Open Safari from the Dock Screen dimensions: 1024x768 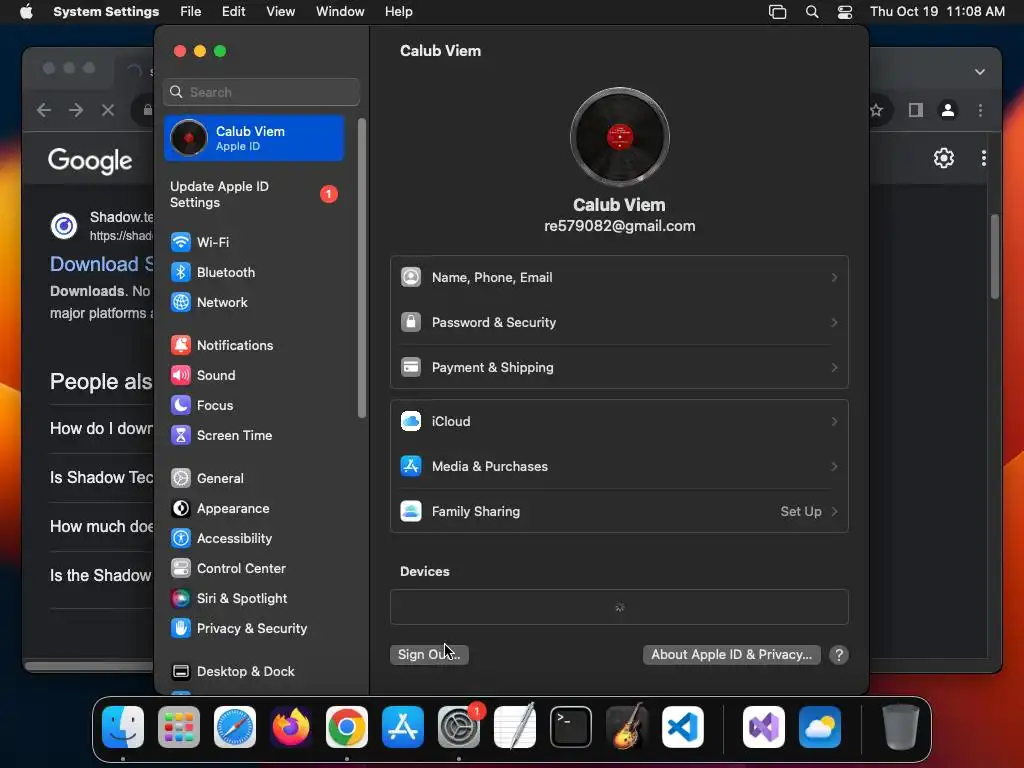[x=235, y=727]
